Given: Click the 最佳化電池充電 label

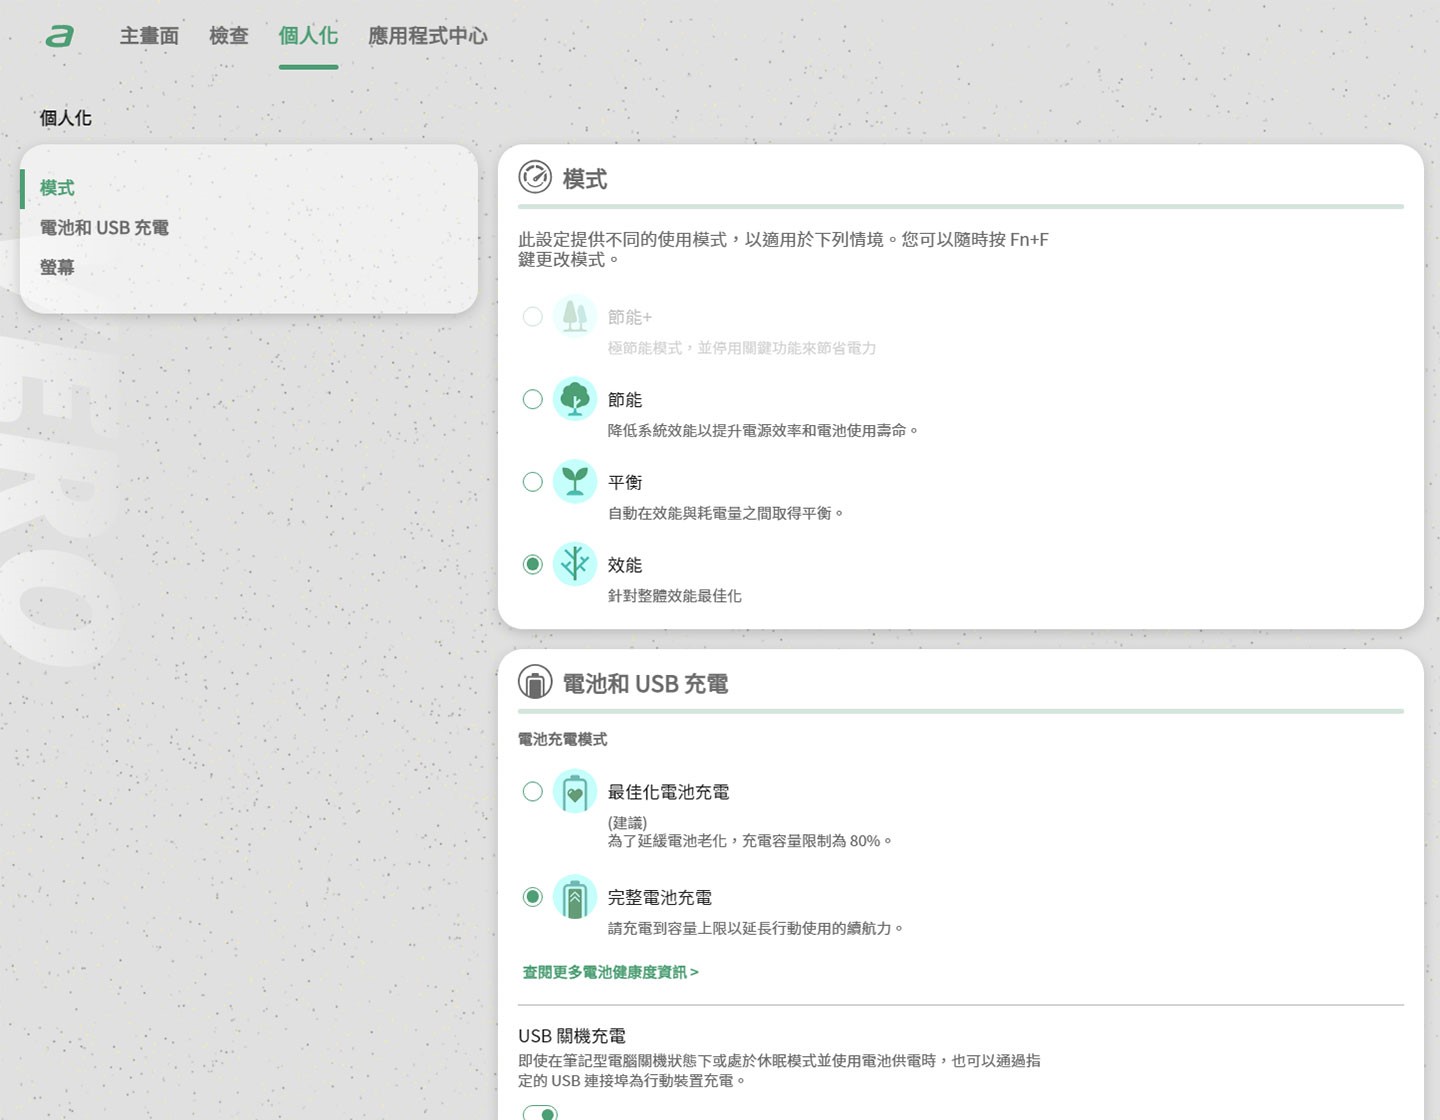Looking at the screenshot, I should (668, 792).
